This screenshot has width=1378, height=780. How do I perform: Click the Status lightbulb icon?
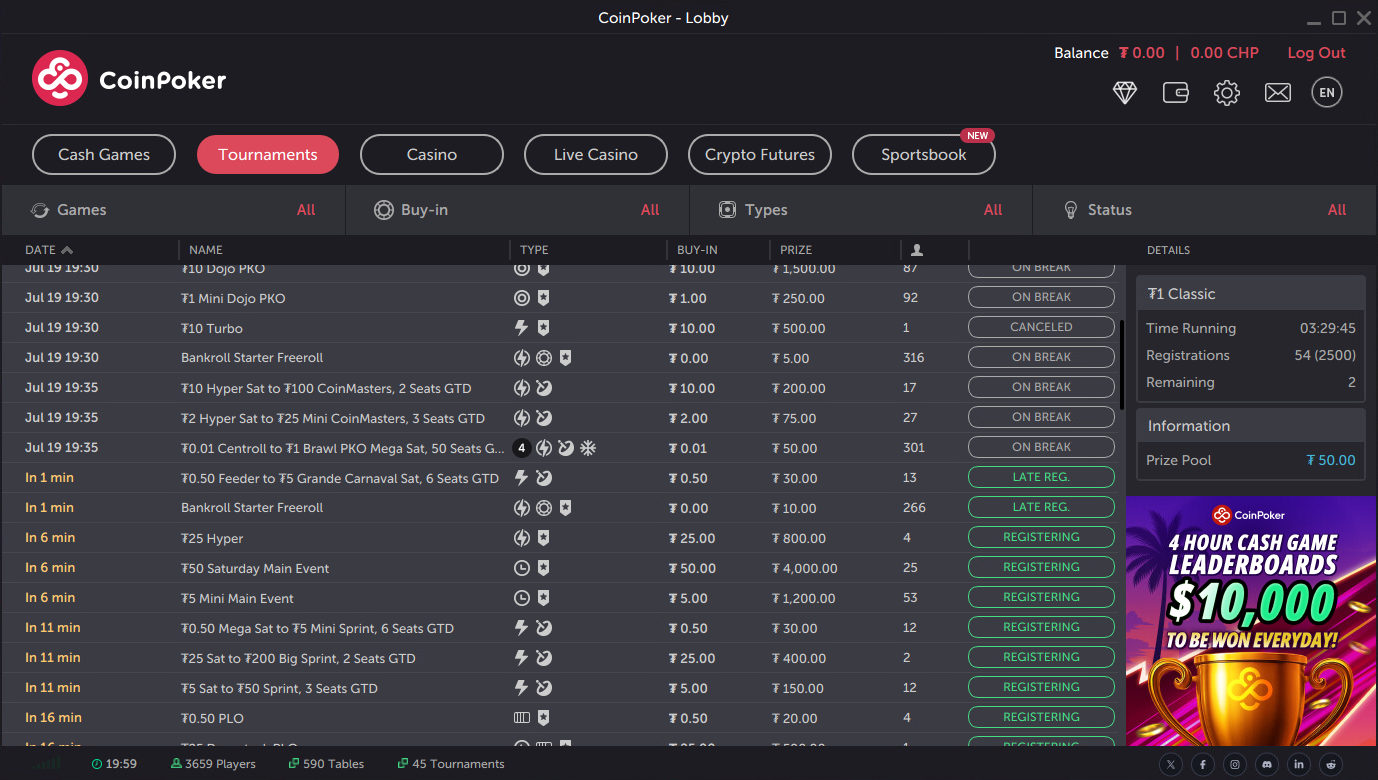(1070, 210)
